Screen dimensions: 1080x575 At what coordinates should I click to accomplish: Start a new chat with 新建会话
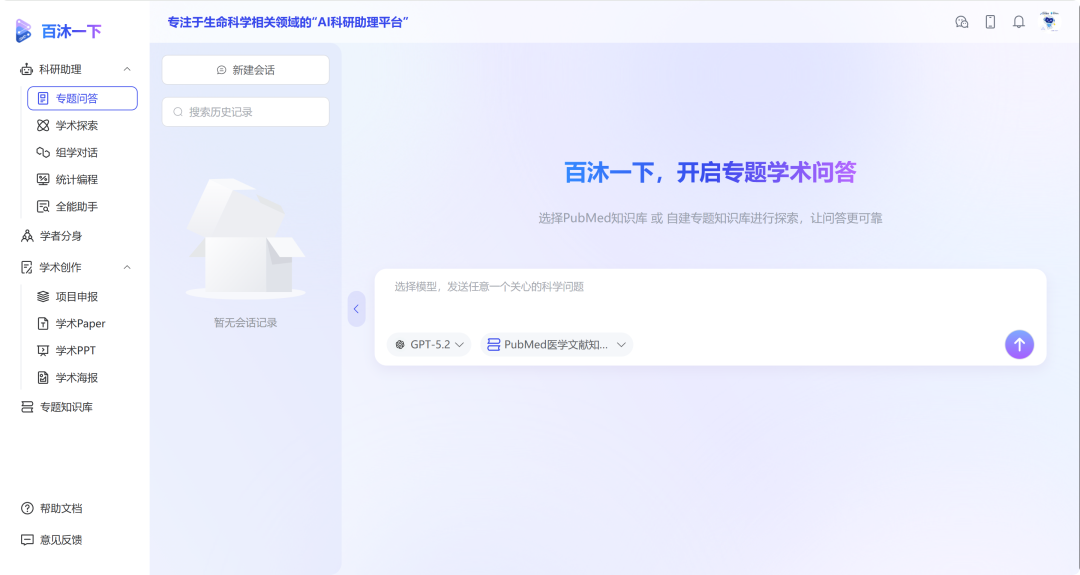coord(246,70)
